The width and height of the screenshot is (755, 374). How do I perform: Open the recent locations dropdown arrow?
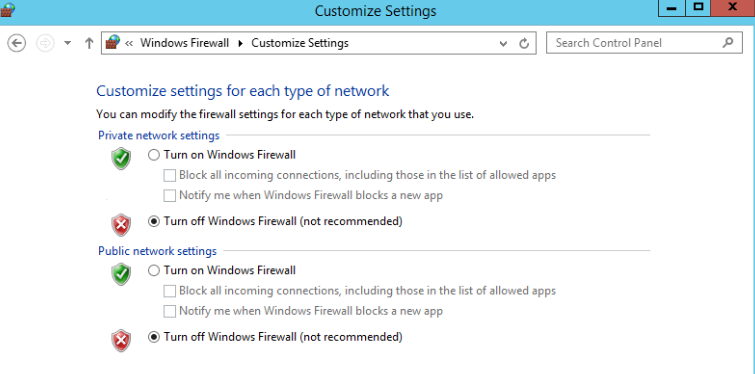pyautogui.click(x=67, y=43)
